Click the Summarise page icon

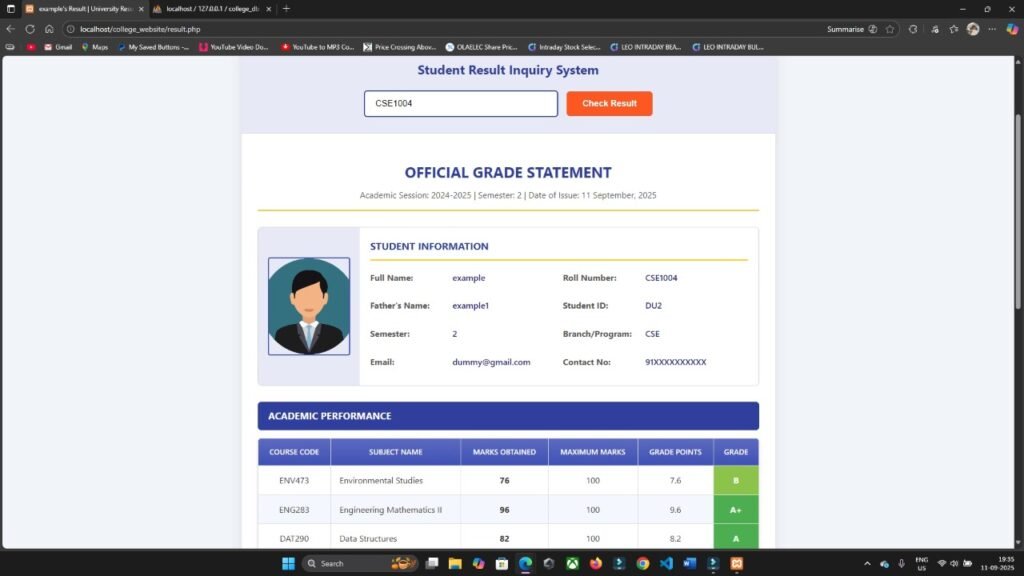pos(873,29)
